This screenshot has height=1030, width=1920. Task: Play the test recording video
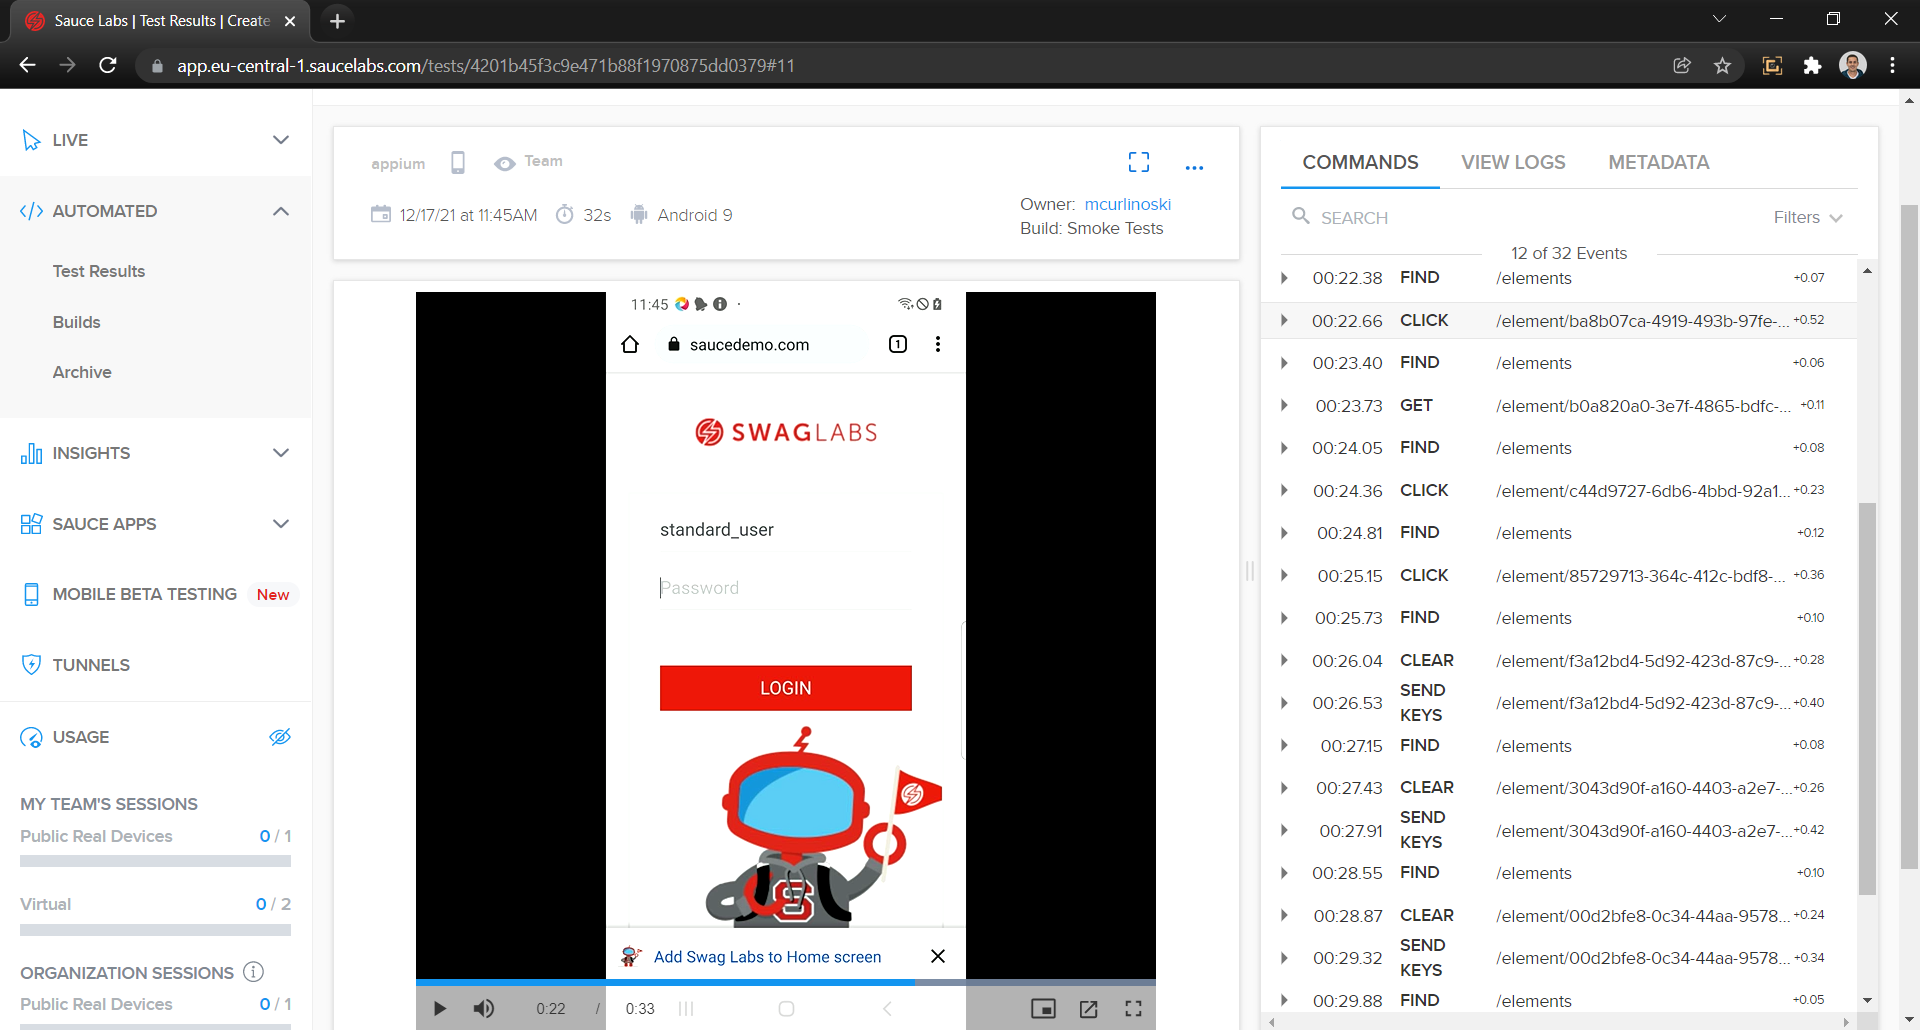[x=439, y=1008]
